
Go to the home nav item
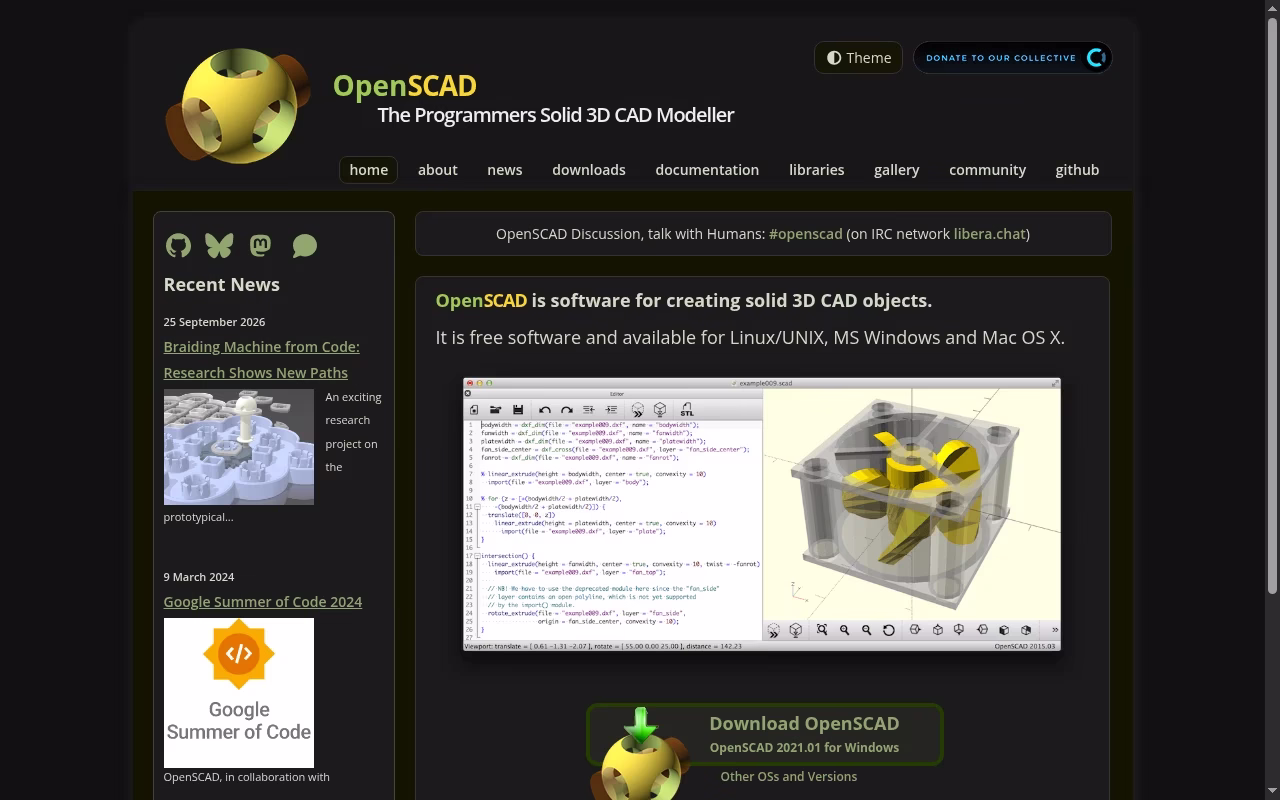coord(368,170)
